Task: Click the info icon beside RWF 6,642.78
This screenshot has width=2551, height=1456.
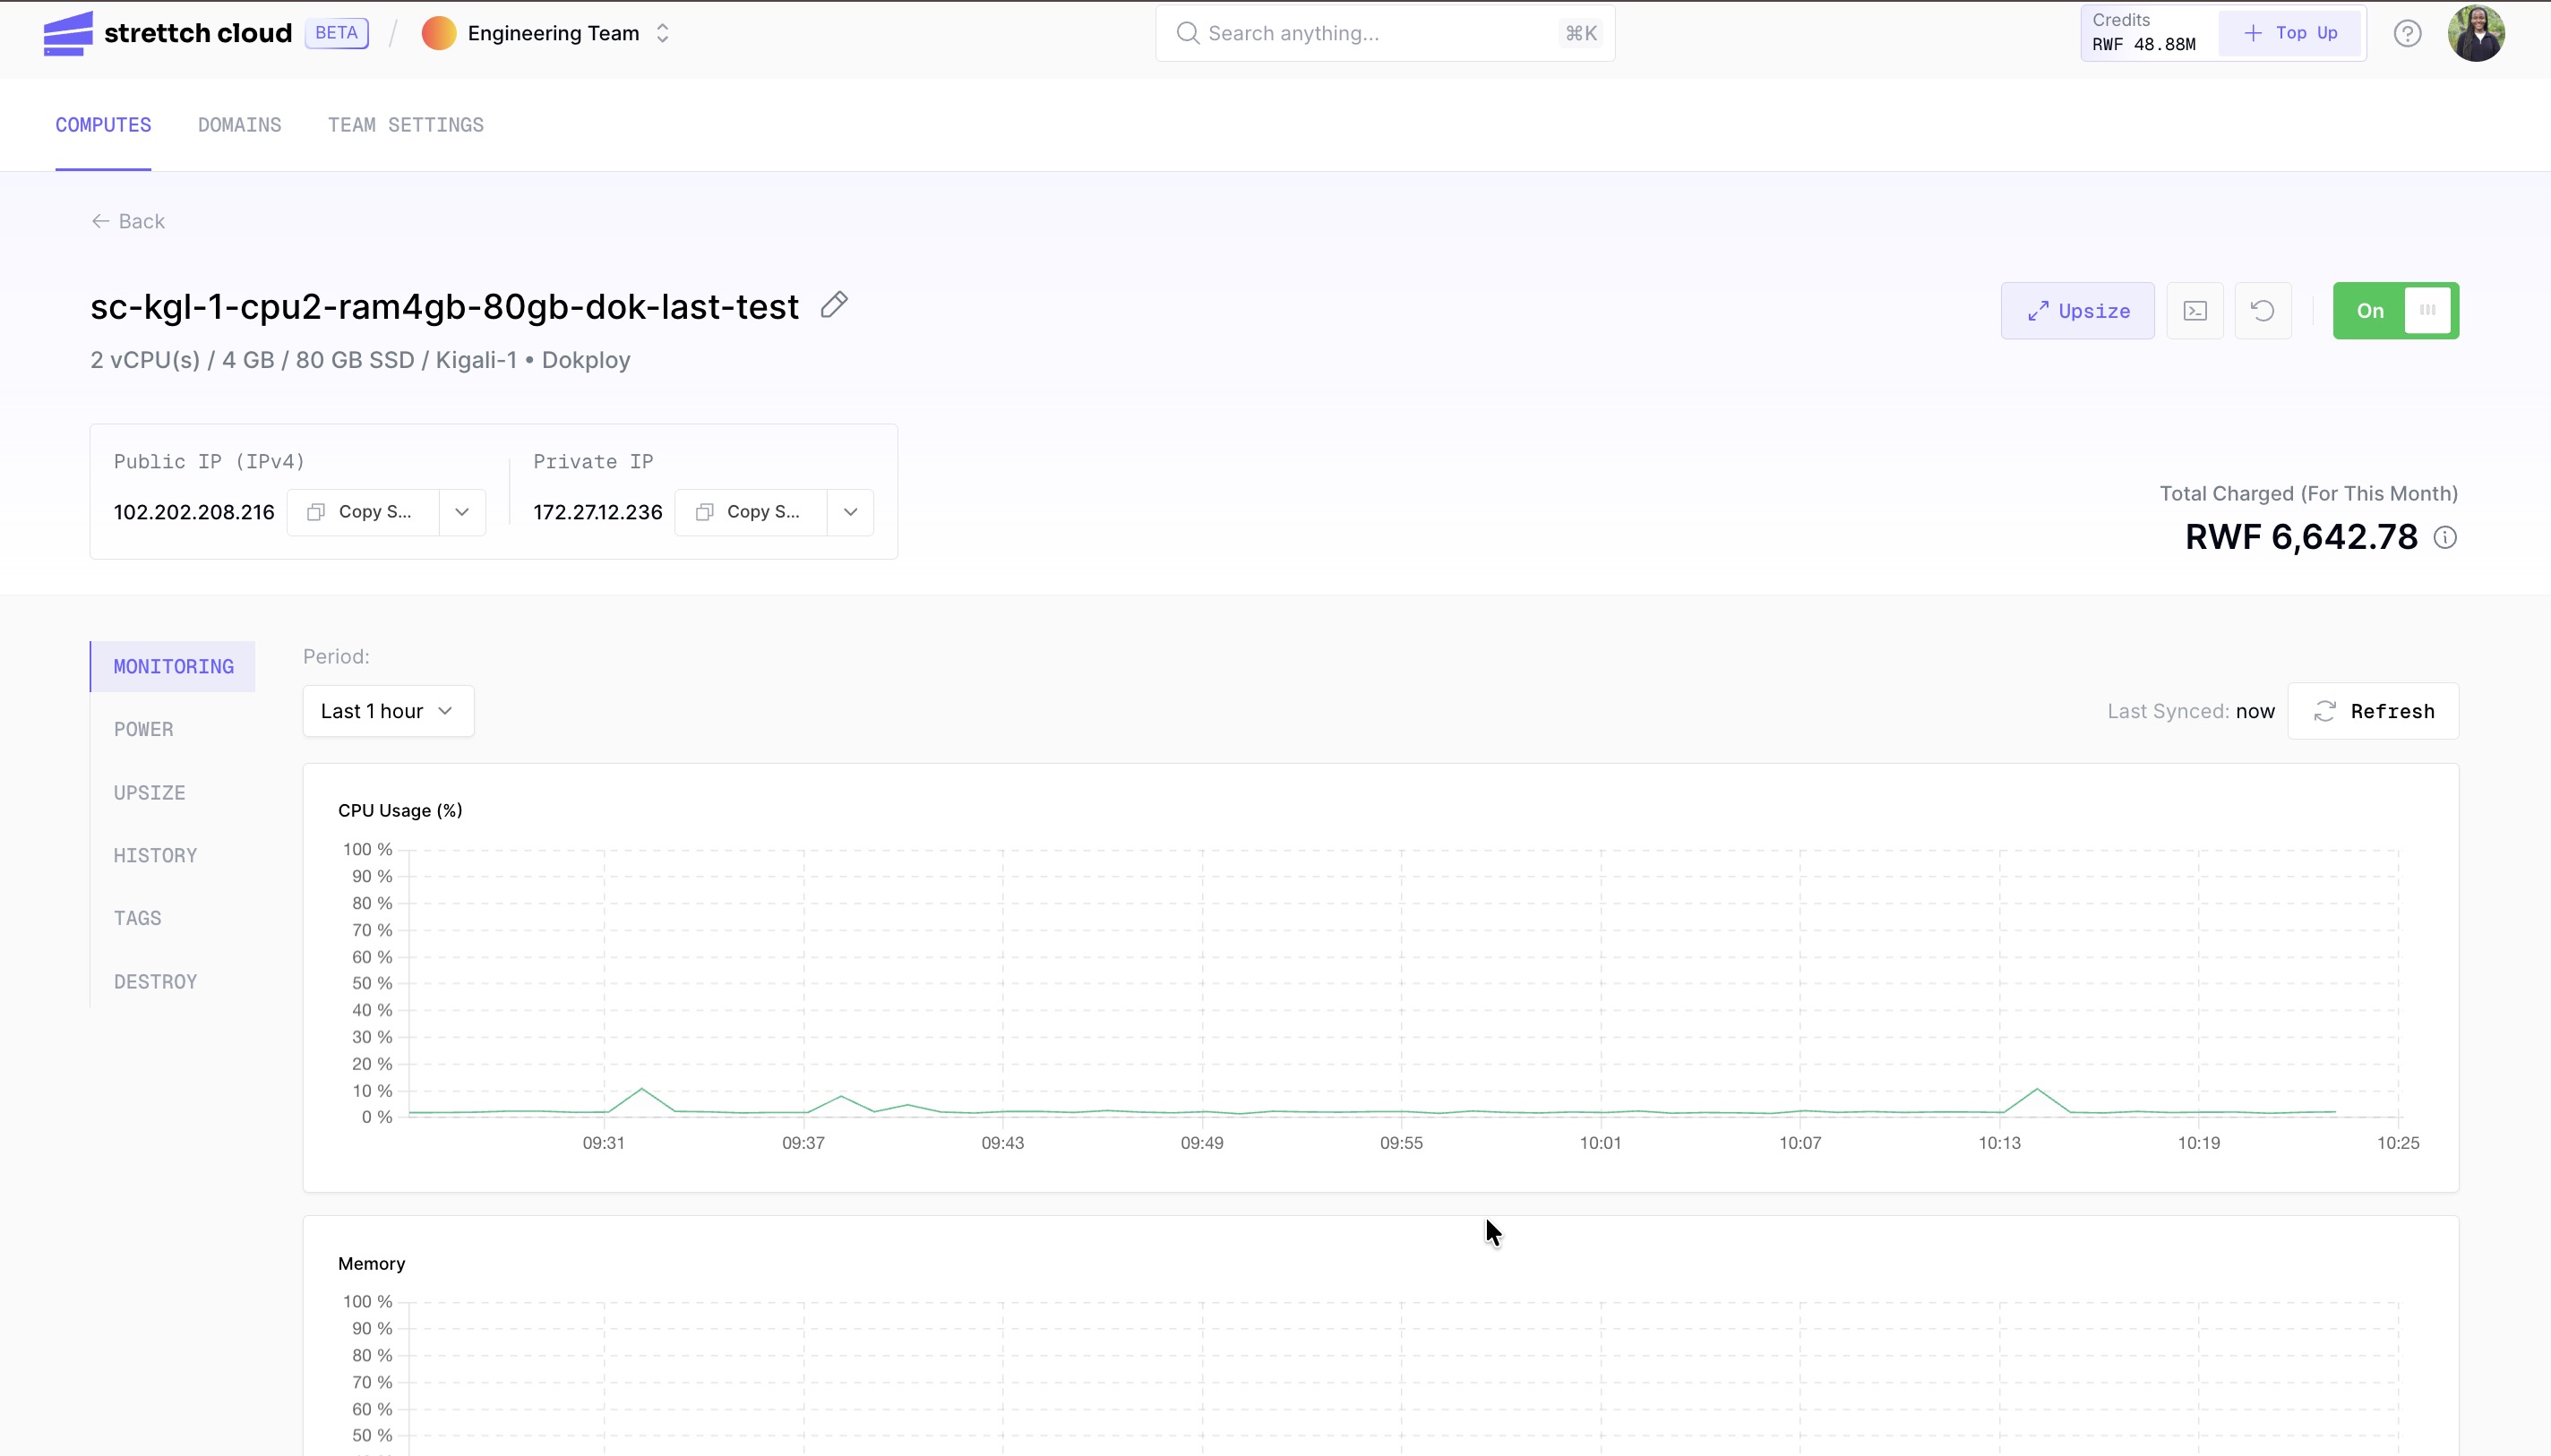Action: point(2445,538)
